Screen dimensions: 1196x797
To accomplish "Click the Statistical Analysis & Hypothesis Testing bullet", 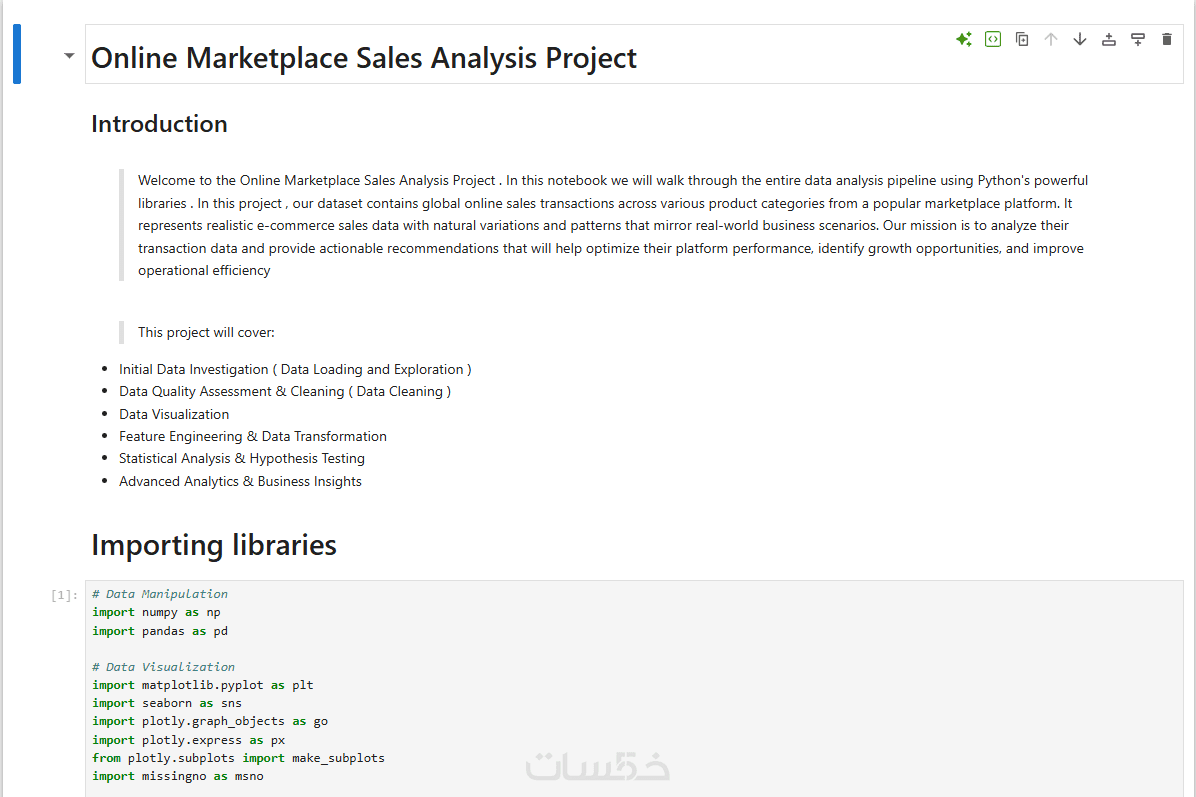I will click(242, 459).
